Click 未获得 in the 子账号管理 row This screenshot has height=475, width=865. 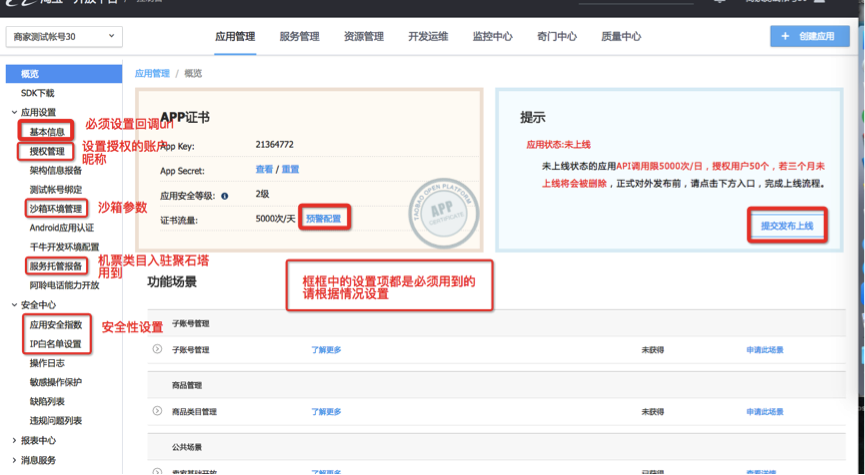[652, 350]
